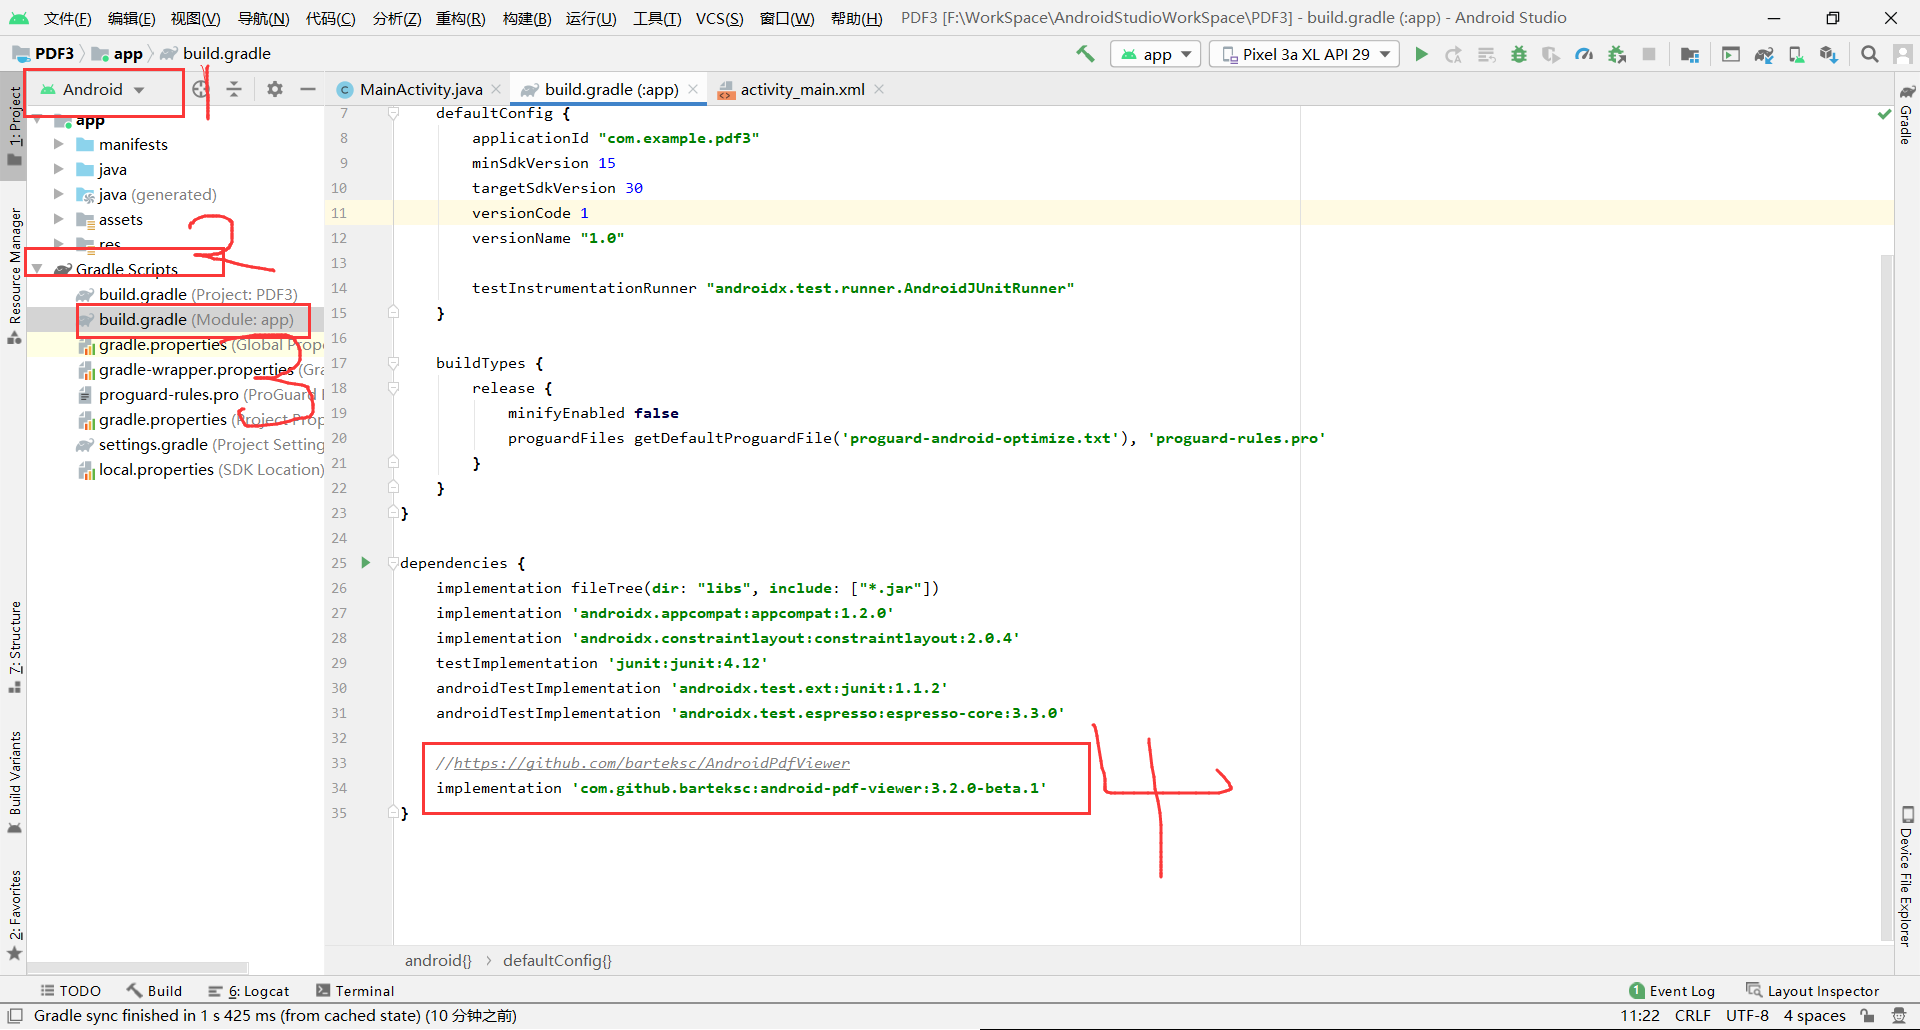The image size is (1920, 1030).
Task: Open the 编辑(E) menu
Action: pyautogui.click(x=131, y=18)
